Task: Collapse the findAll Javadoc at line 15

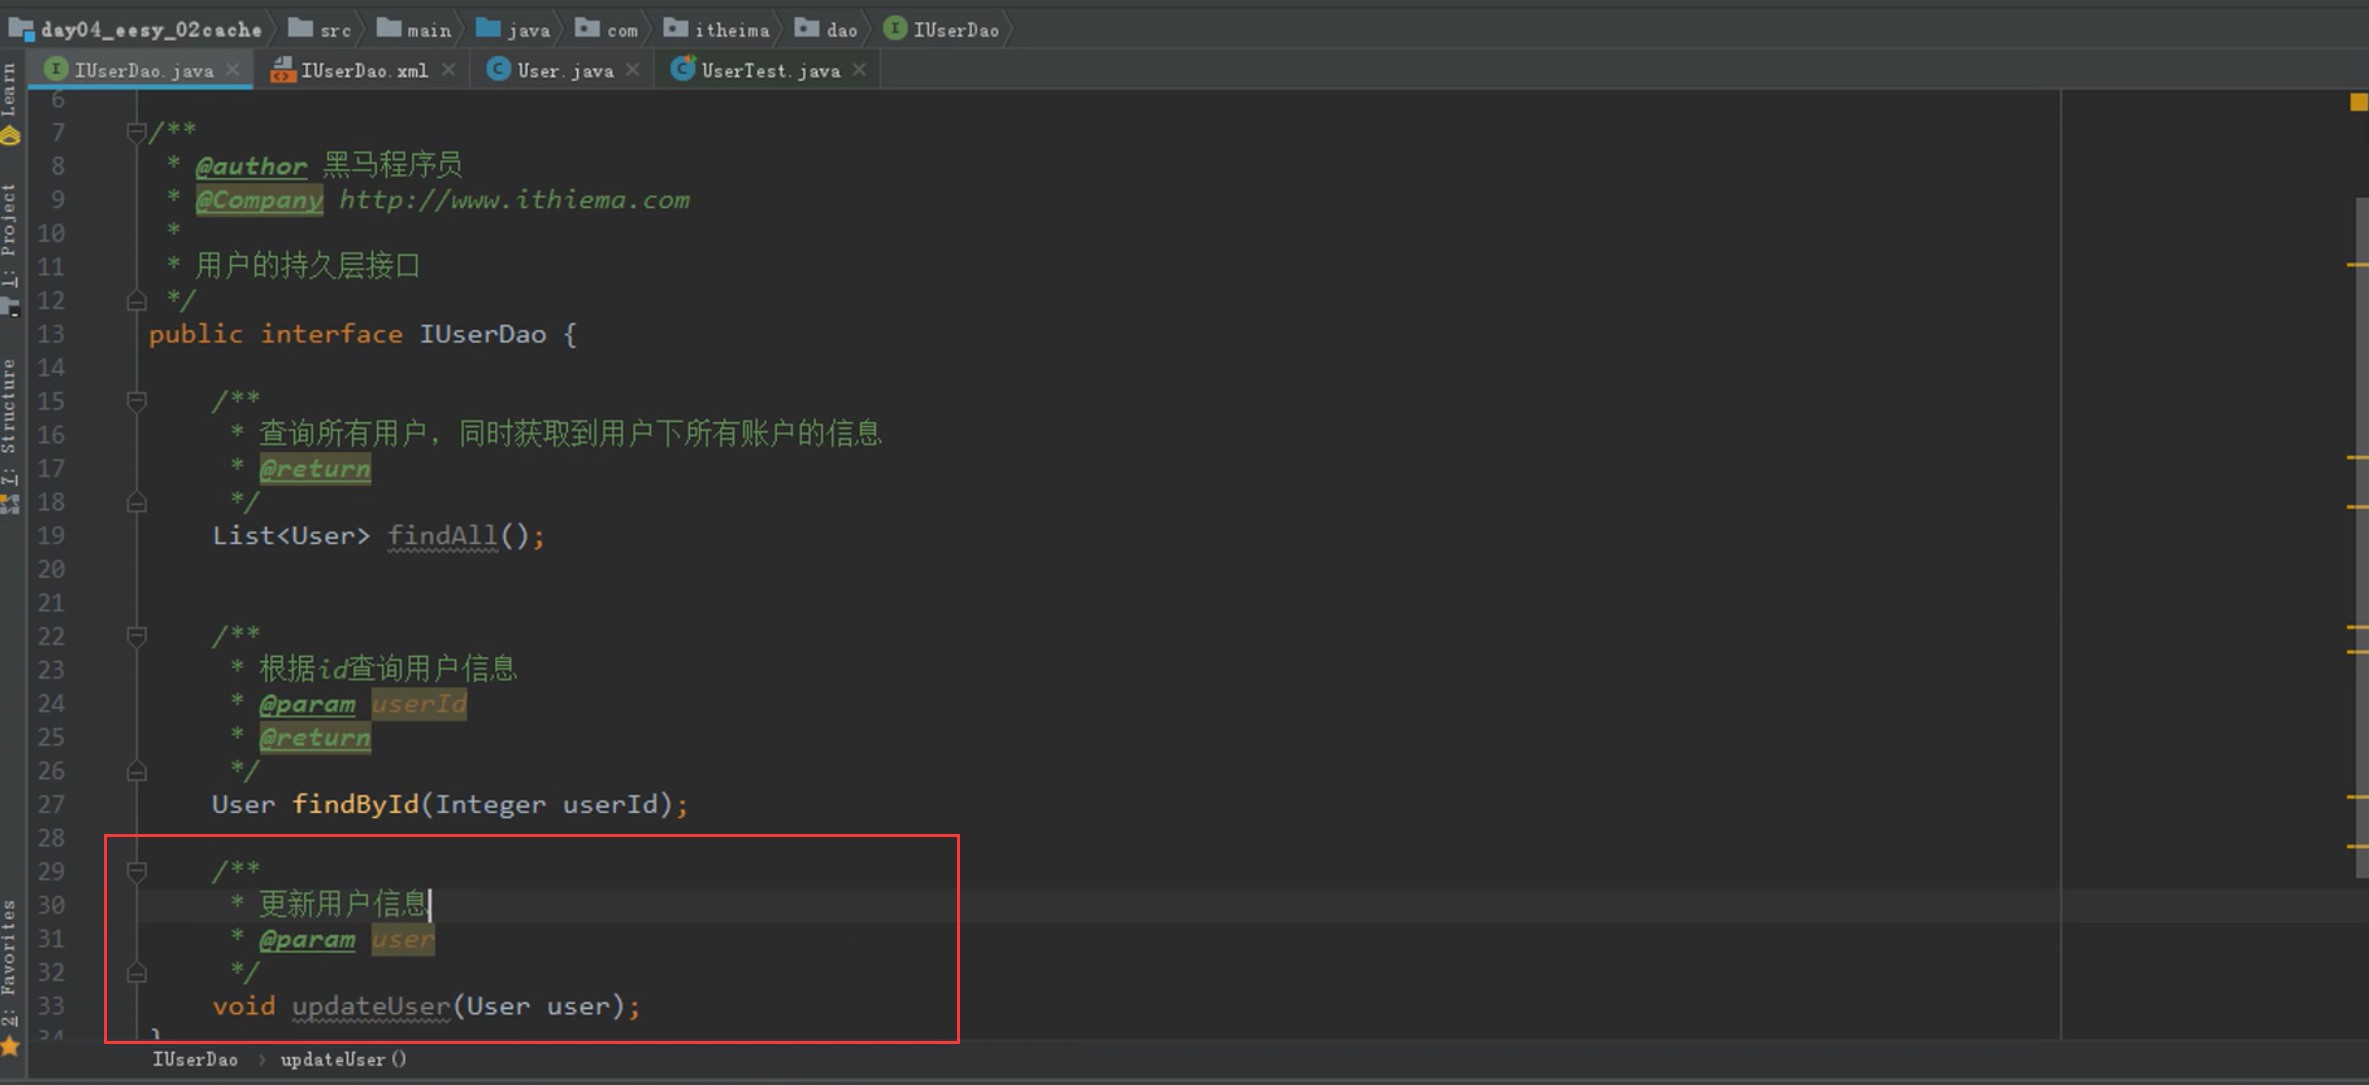Action: 137,401
